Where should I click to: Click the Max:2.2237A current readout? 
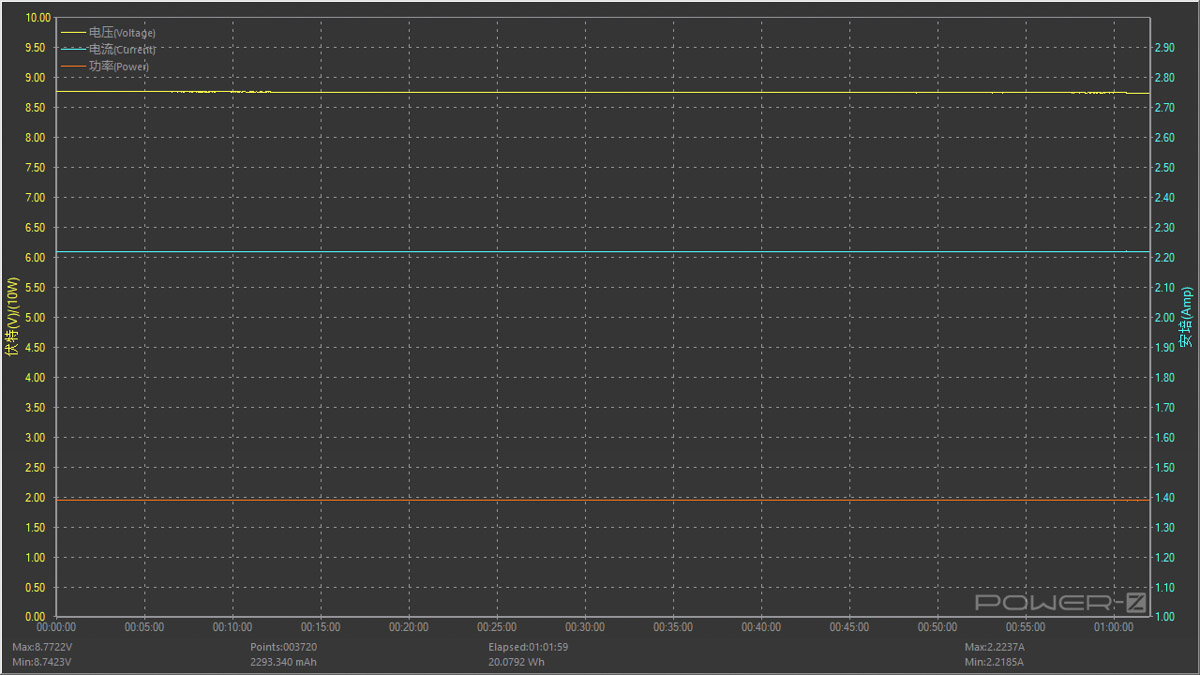[994, 647]
